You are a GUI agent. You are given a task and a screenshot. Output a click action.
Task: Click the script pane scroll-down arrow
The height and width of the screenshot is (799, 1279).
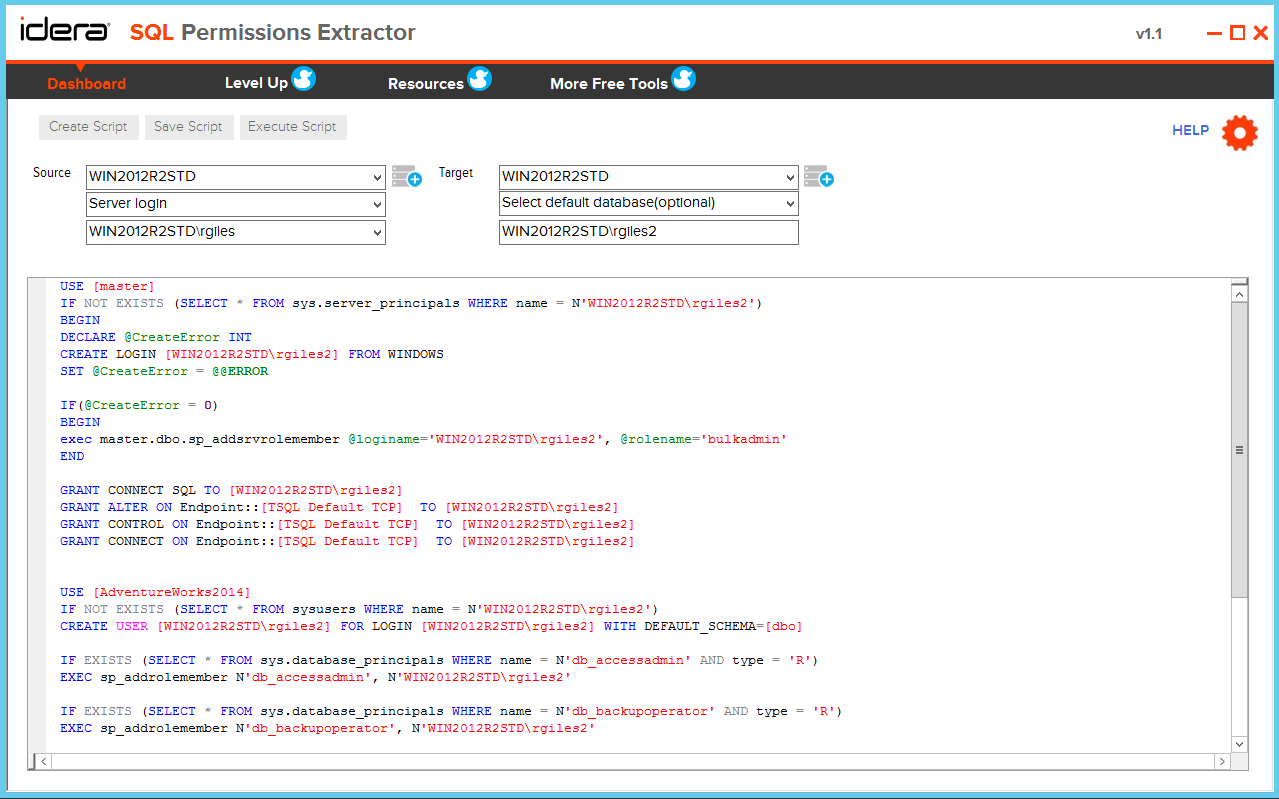pyautogui.click(x=1239, y=744)
